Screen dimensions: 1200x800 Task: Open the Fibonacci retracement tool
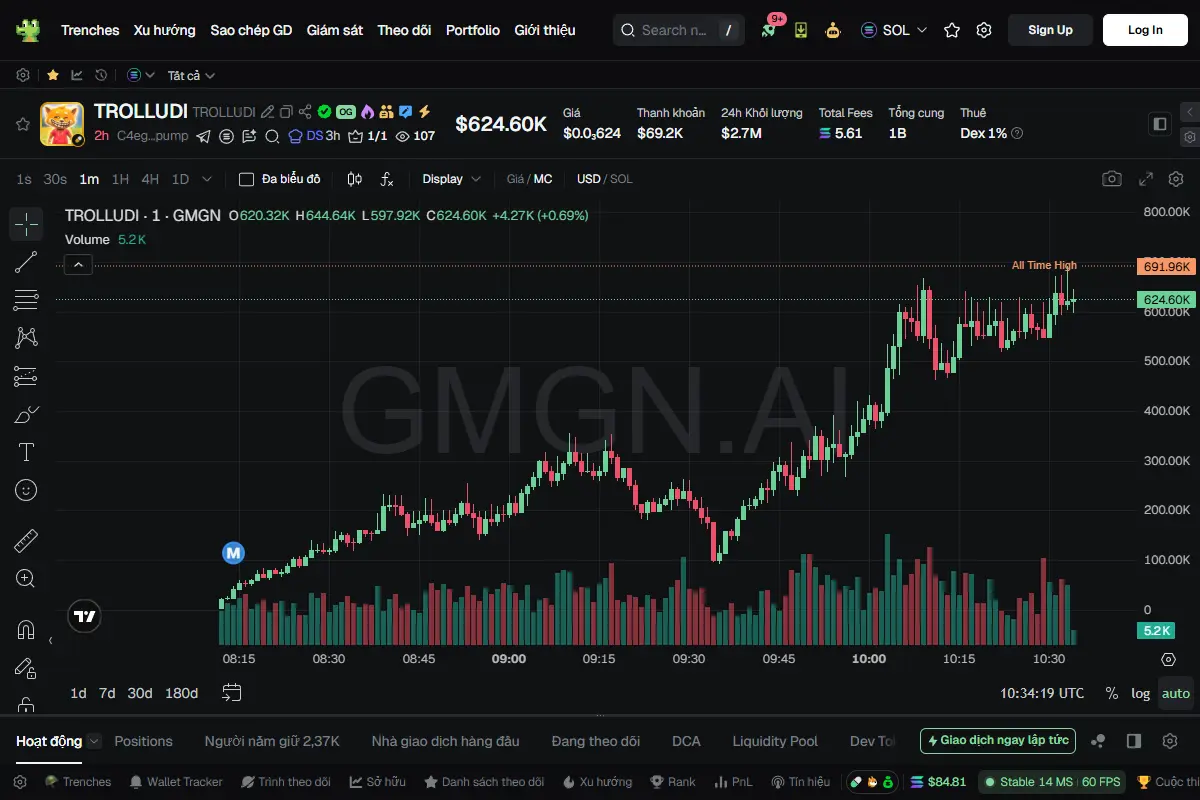tap(26, 300)
